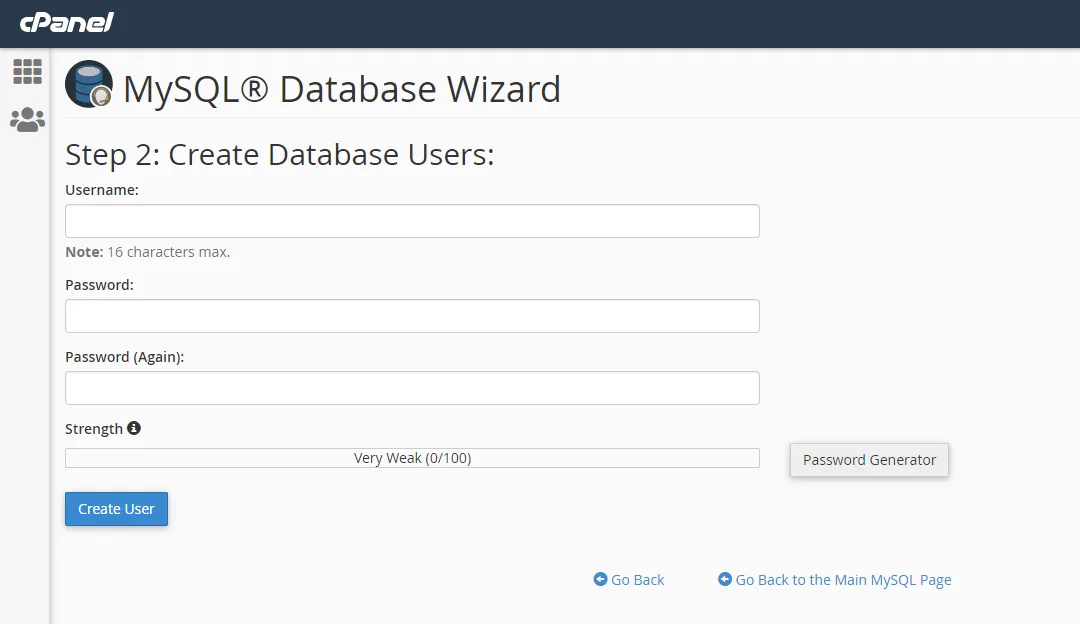Viewport: 1080px width, 624px height.
Task: Select the Password (Again) field
Action: point(412,388)
